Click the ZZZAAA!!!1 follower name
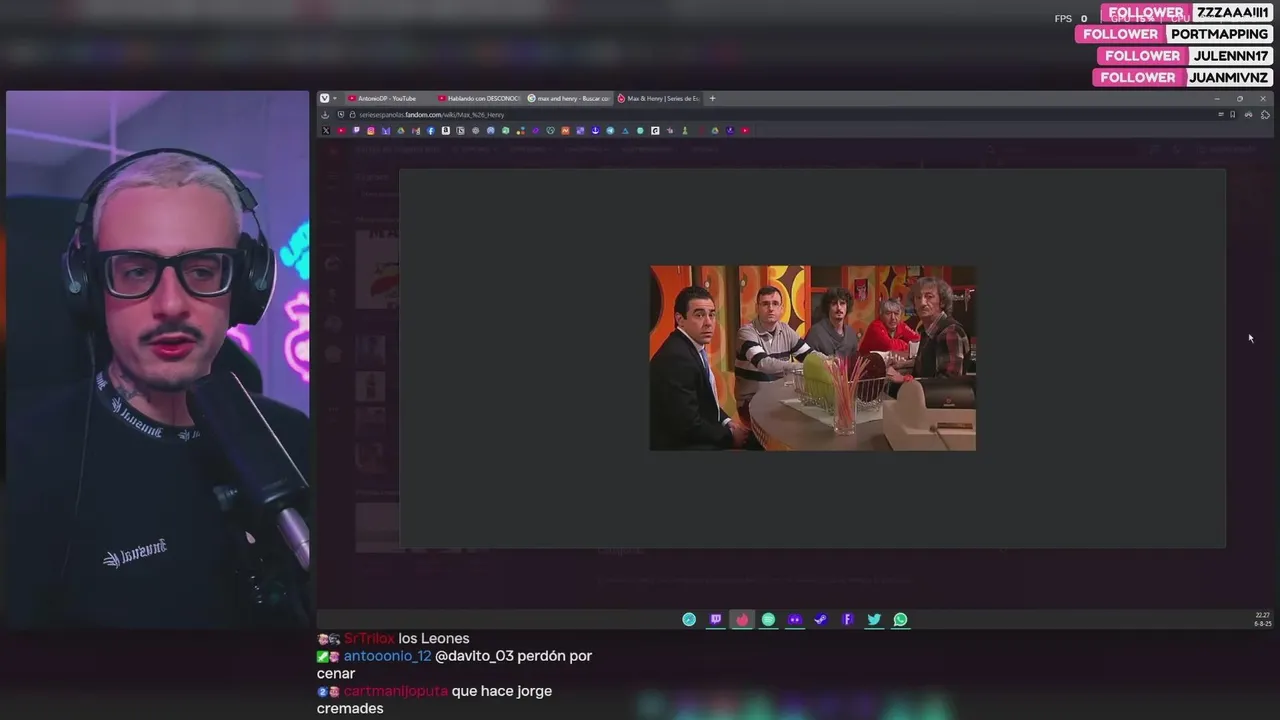 [1230, 13]
